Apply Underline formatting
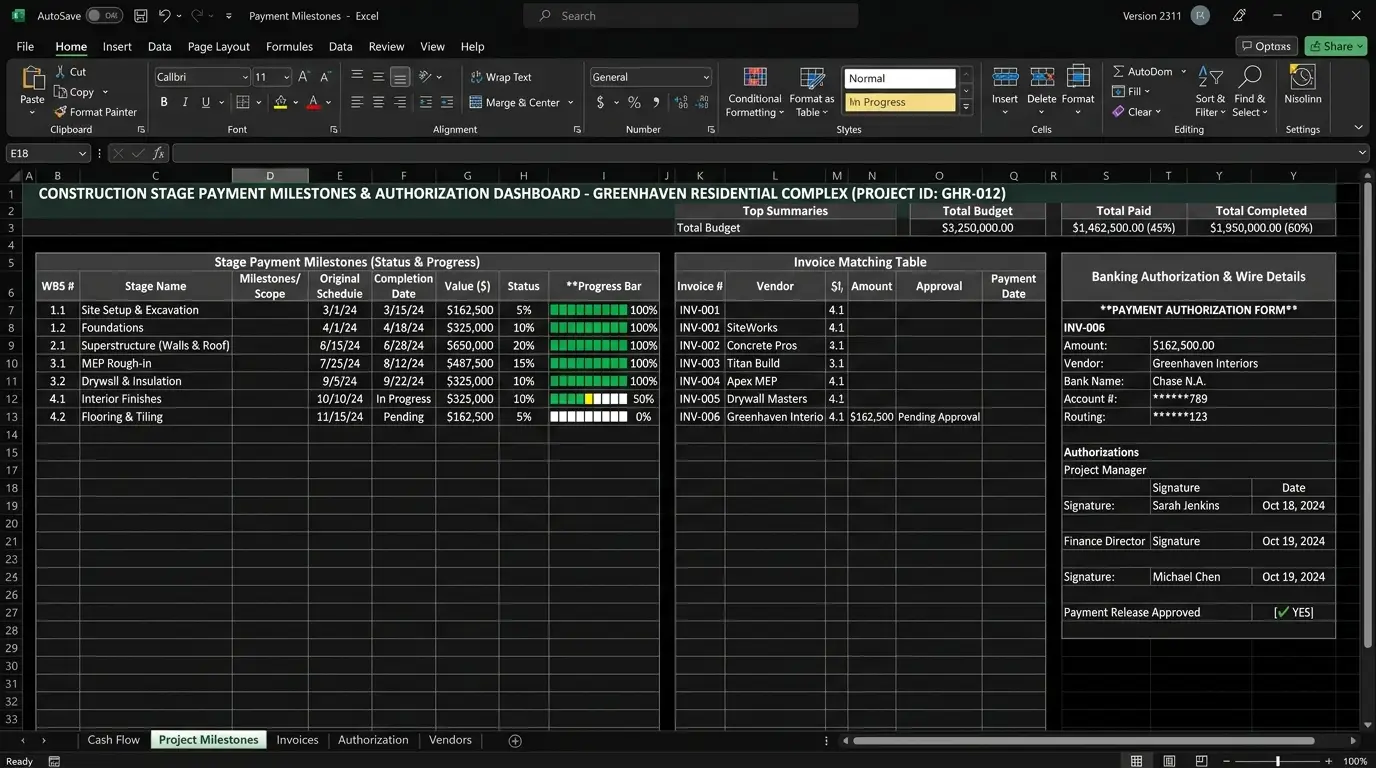The image size is (1376, 768). tap(206, 102)
